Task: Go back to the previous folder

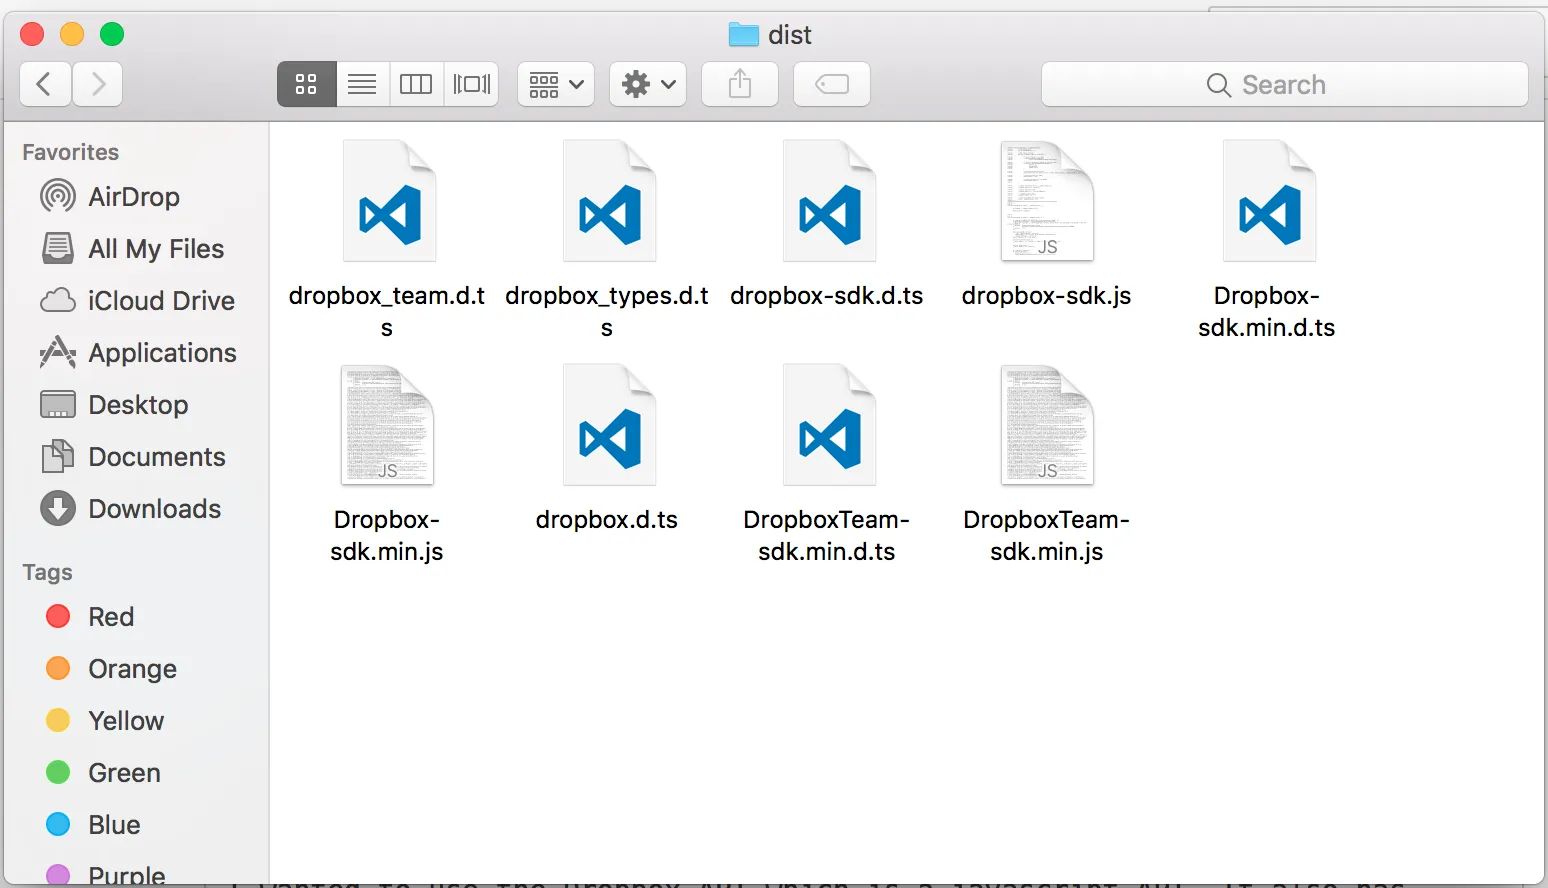Action: (45, 84)
